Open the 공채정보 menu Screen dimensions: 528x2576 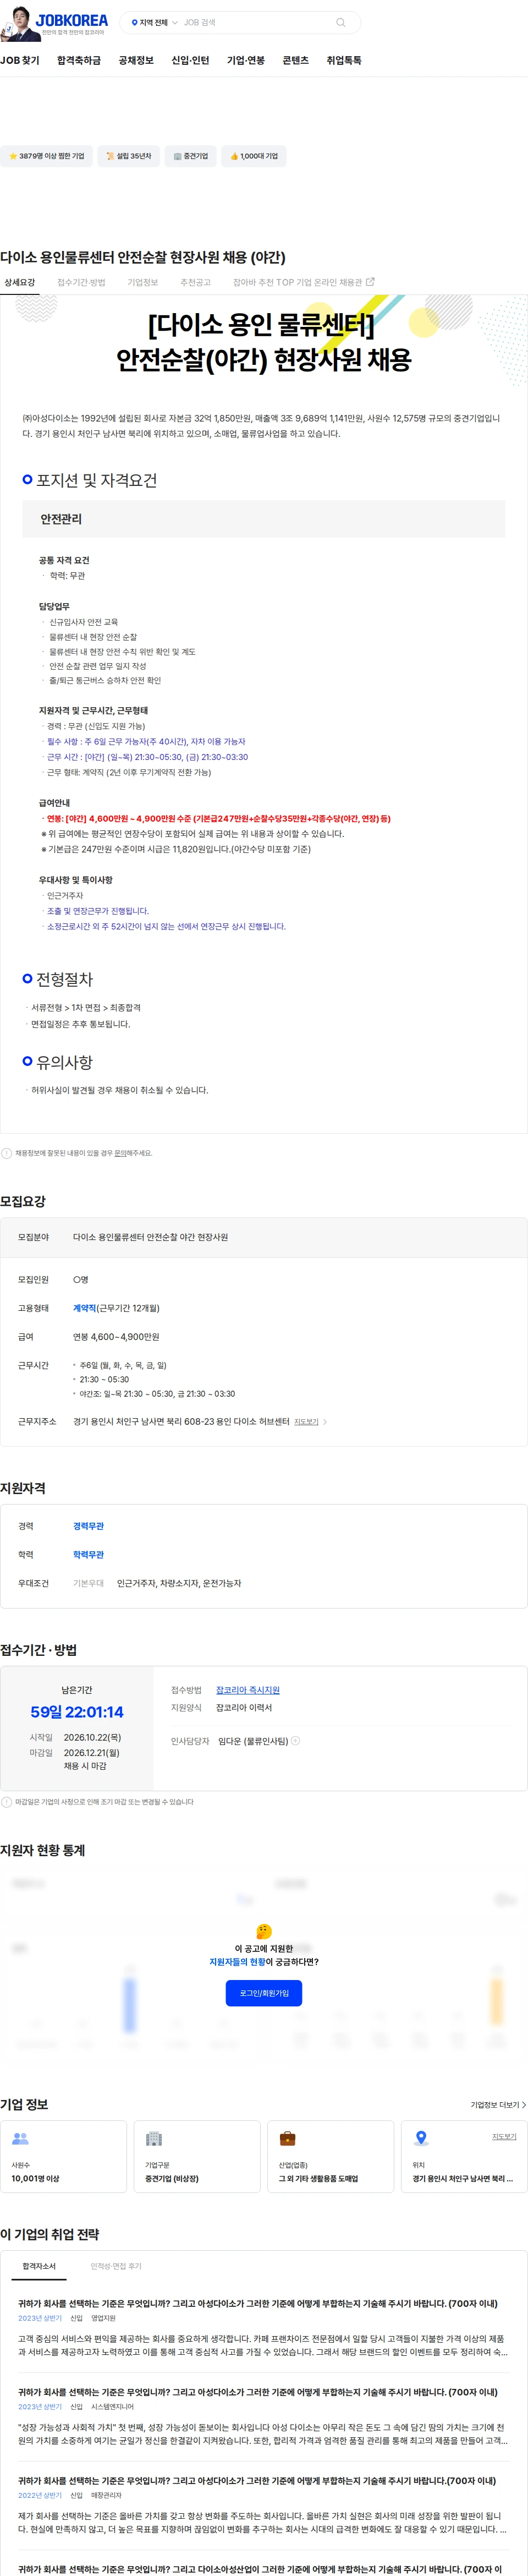(x=136, y=61)
